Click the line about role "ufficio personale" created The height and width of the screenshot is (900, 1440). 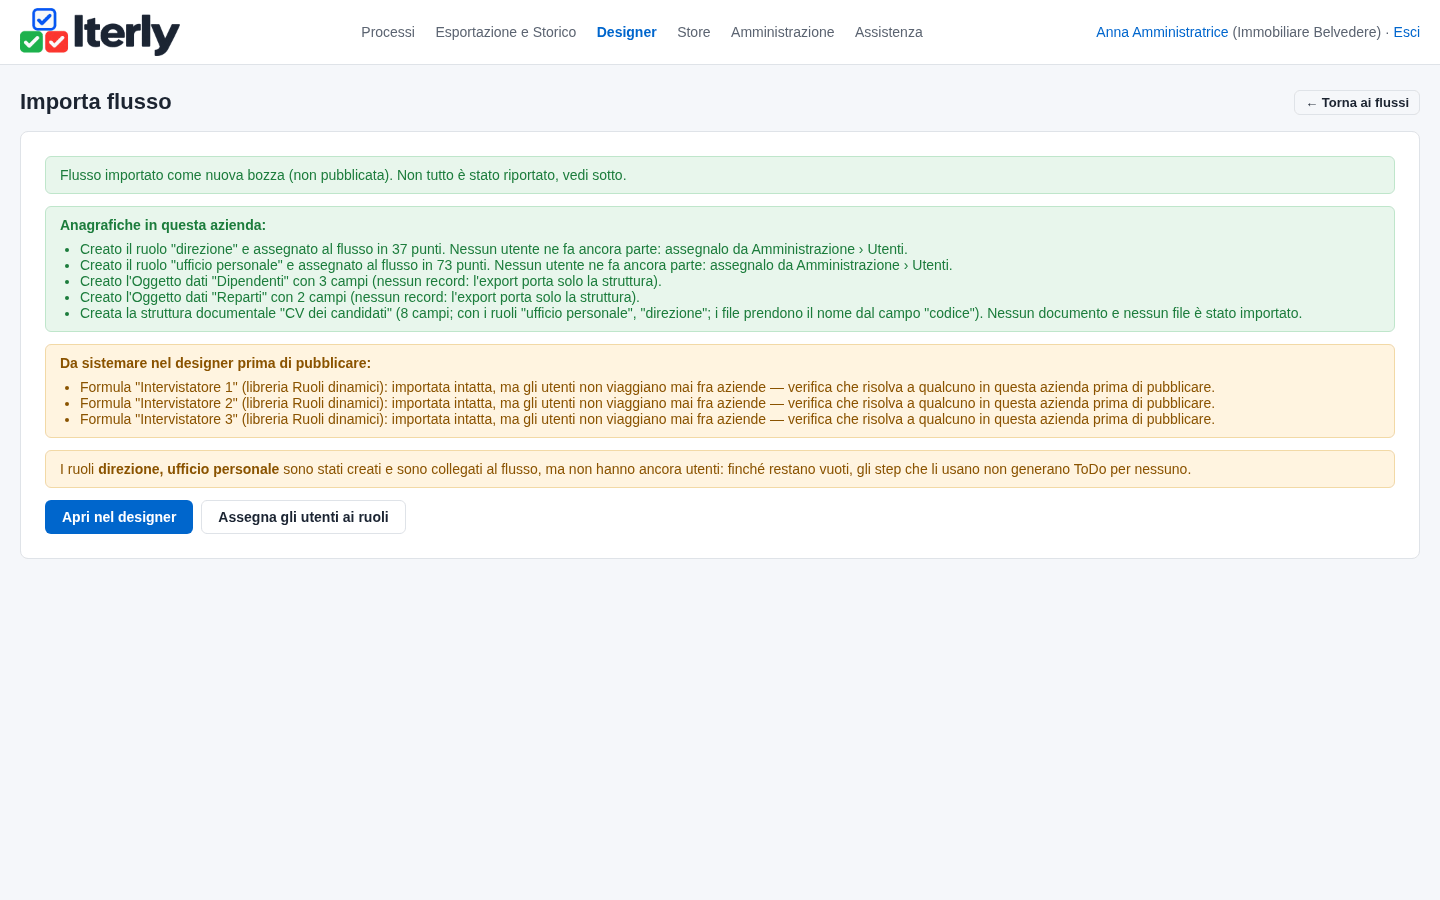516,265
